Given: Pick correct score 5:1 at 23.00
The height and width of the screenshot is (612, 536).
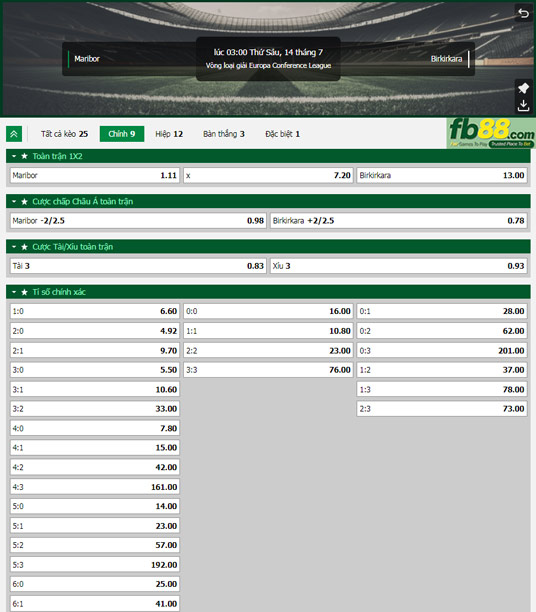Looking at the screenshot, I should [x=95, y=526].
